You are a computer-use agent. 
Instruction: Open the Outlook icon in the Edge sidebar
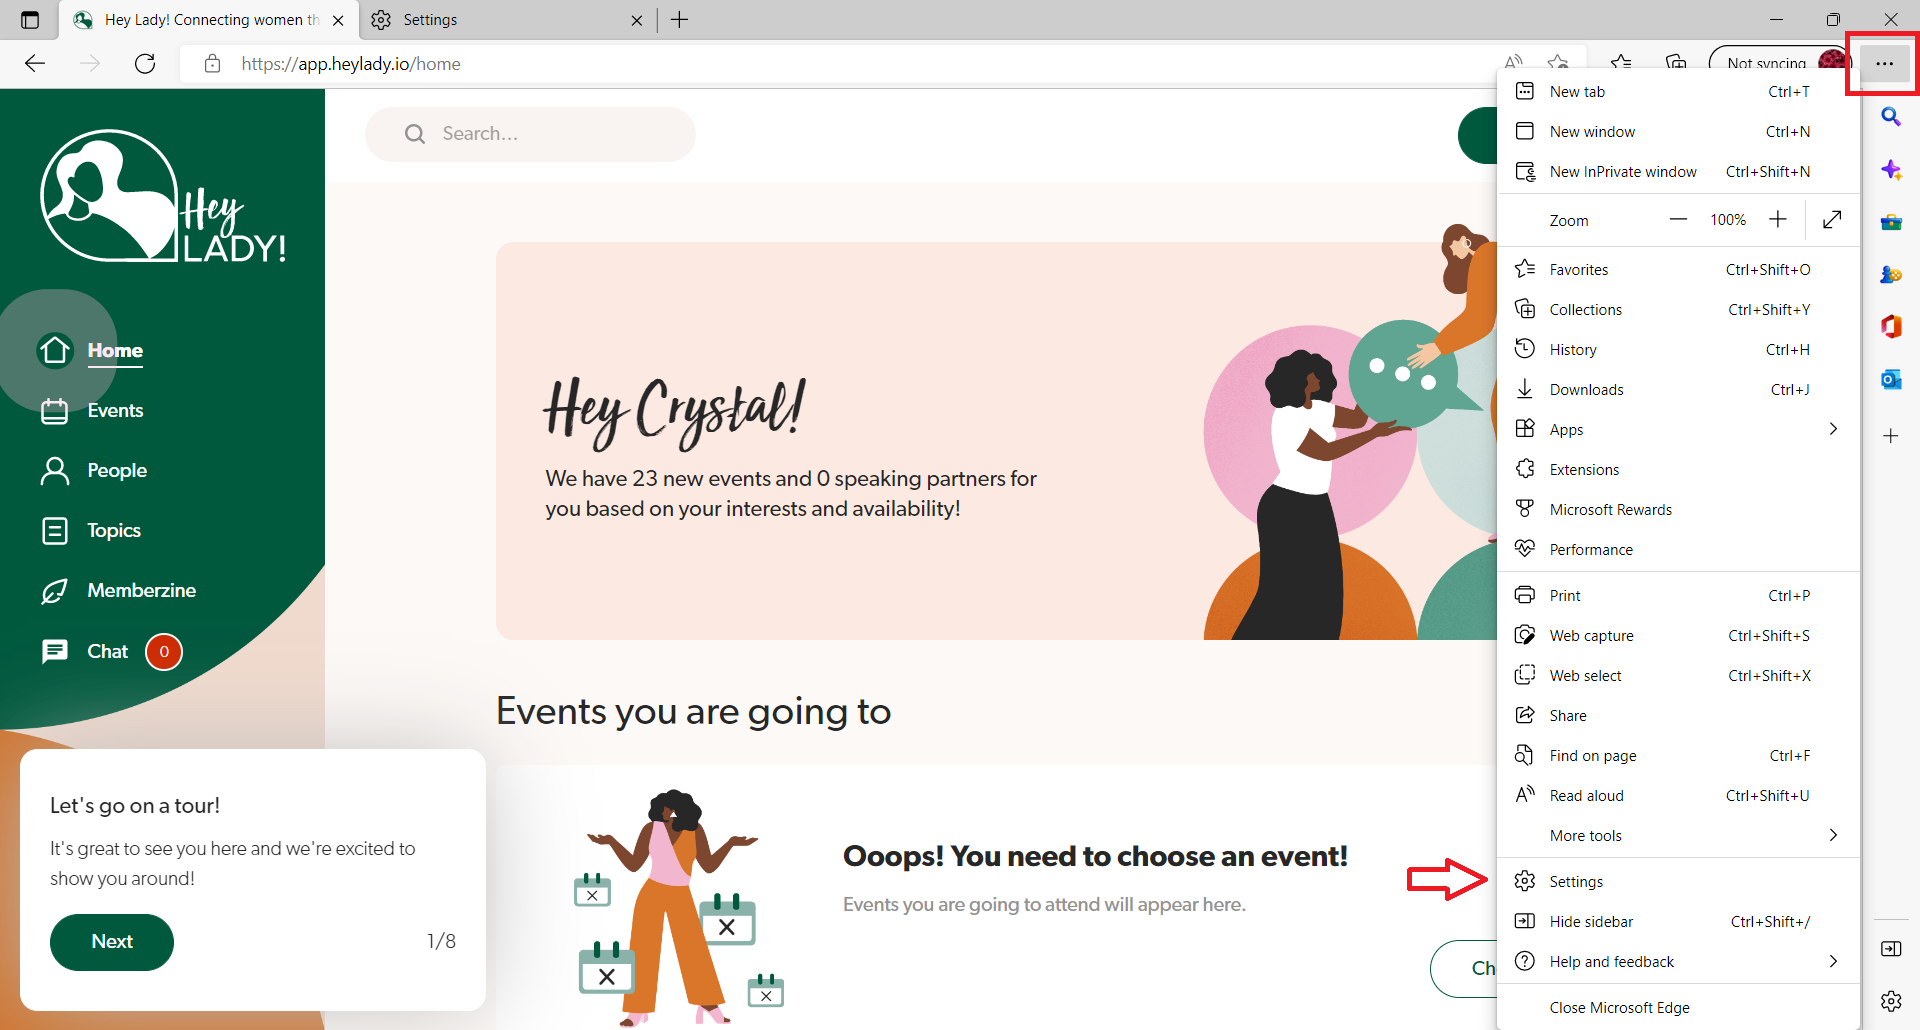tap(1891, 380)
